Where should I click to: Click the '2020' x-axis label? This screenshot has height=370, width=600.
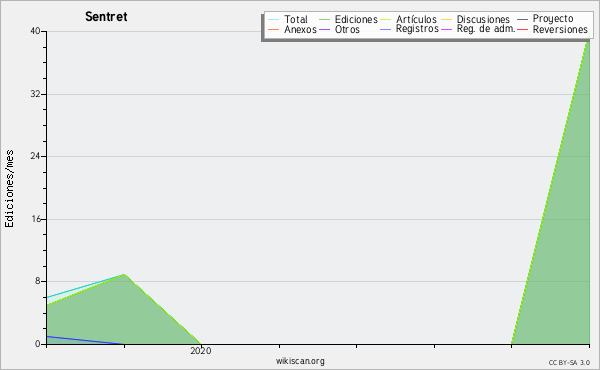[201, 350]
